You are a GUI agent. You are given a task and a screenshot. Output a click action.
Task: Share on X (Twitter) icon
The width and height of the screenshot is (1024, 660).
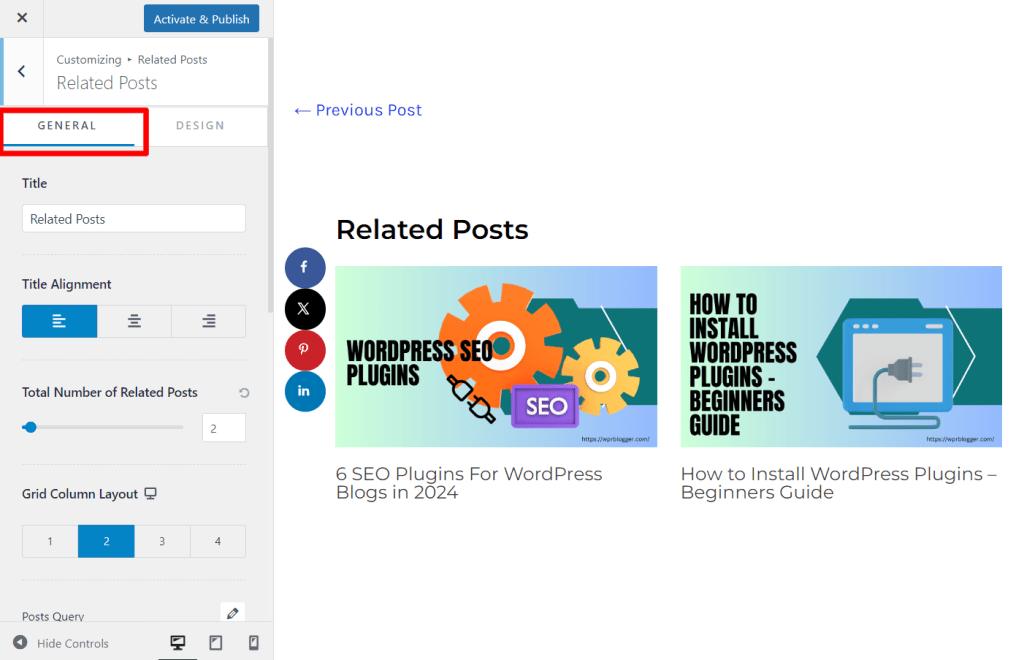pyautogui.click(x=305, y=309)
